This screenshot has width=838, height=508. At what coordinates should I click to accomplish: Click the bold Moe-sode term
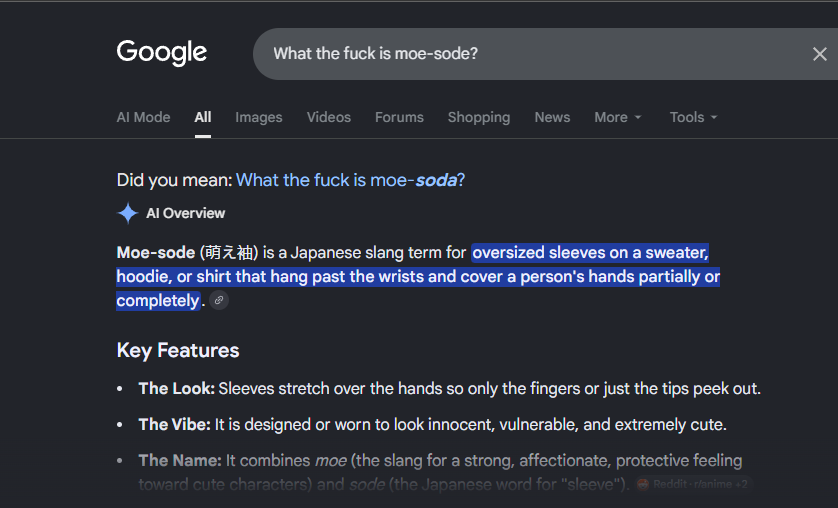[x=156, y=252]
